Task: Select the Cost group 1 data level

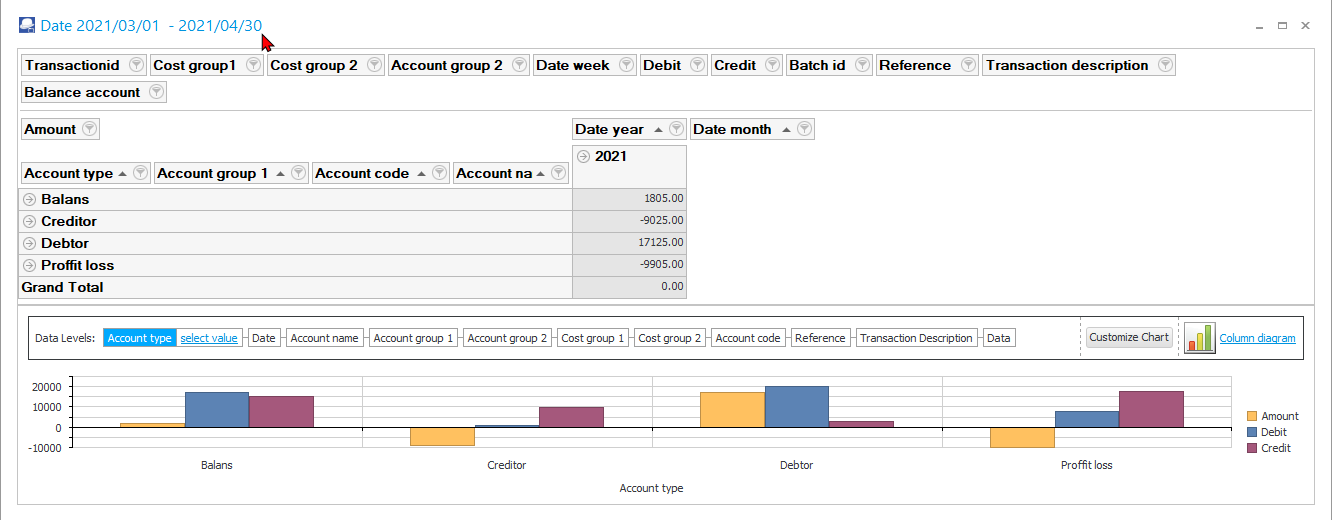Action: [593, 338]
